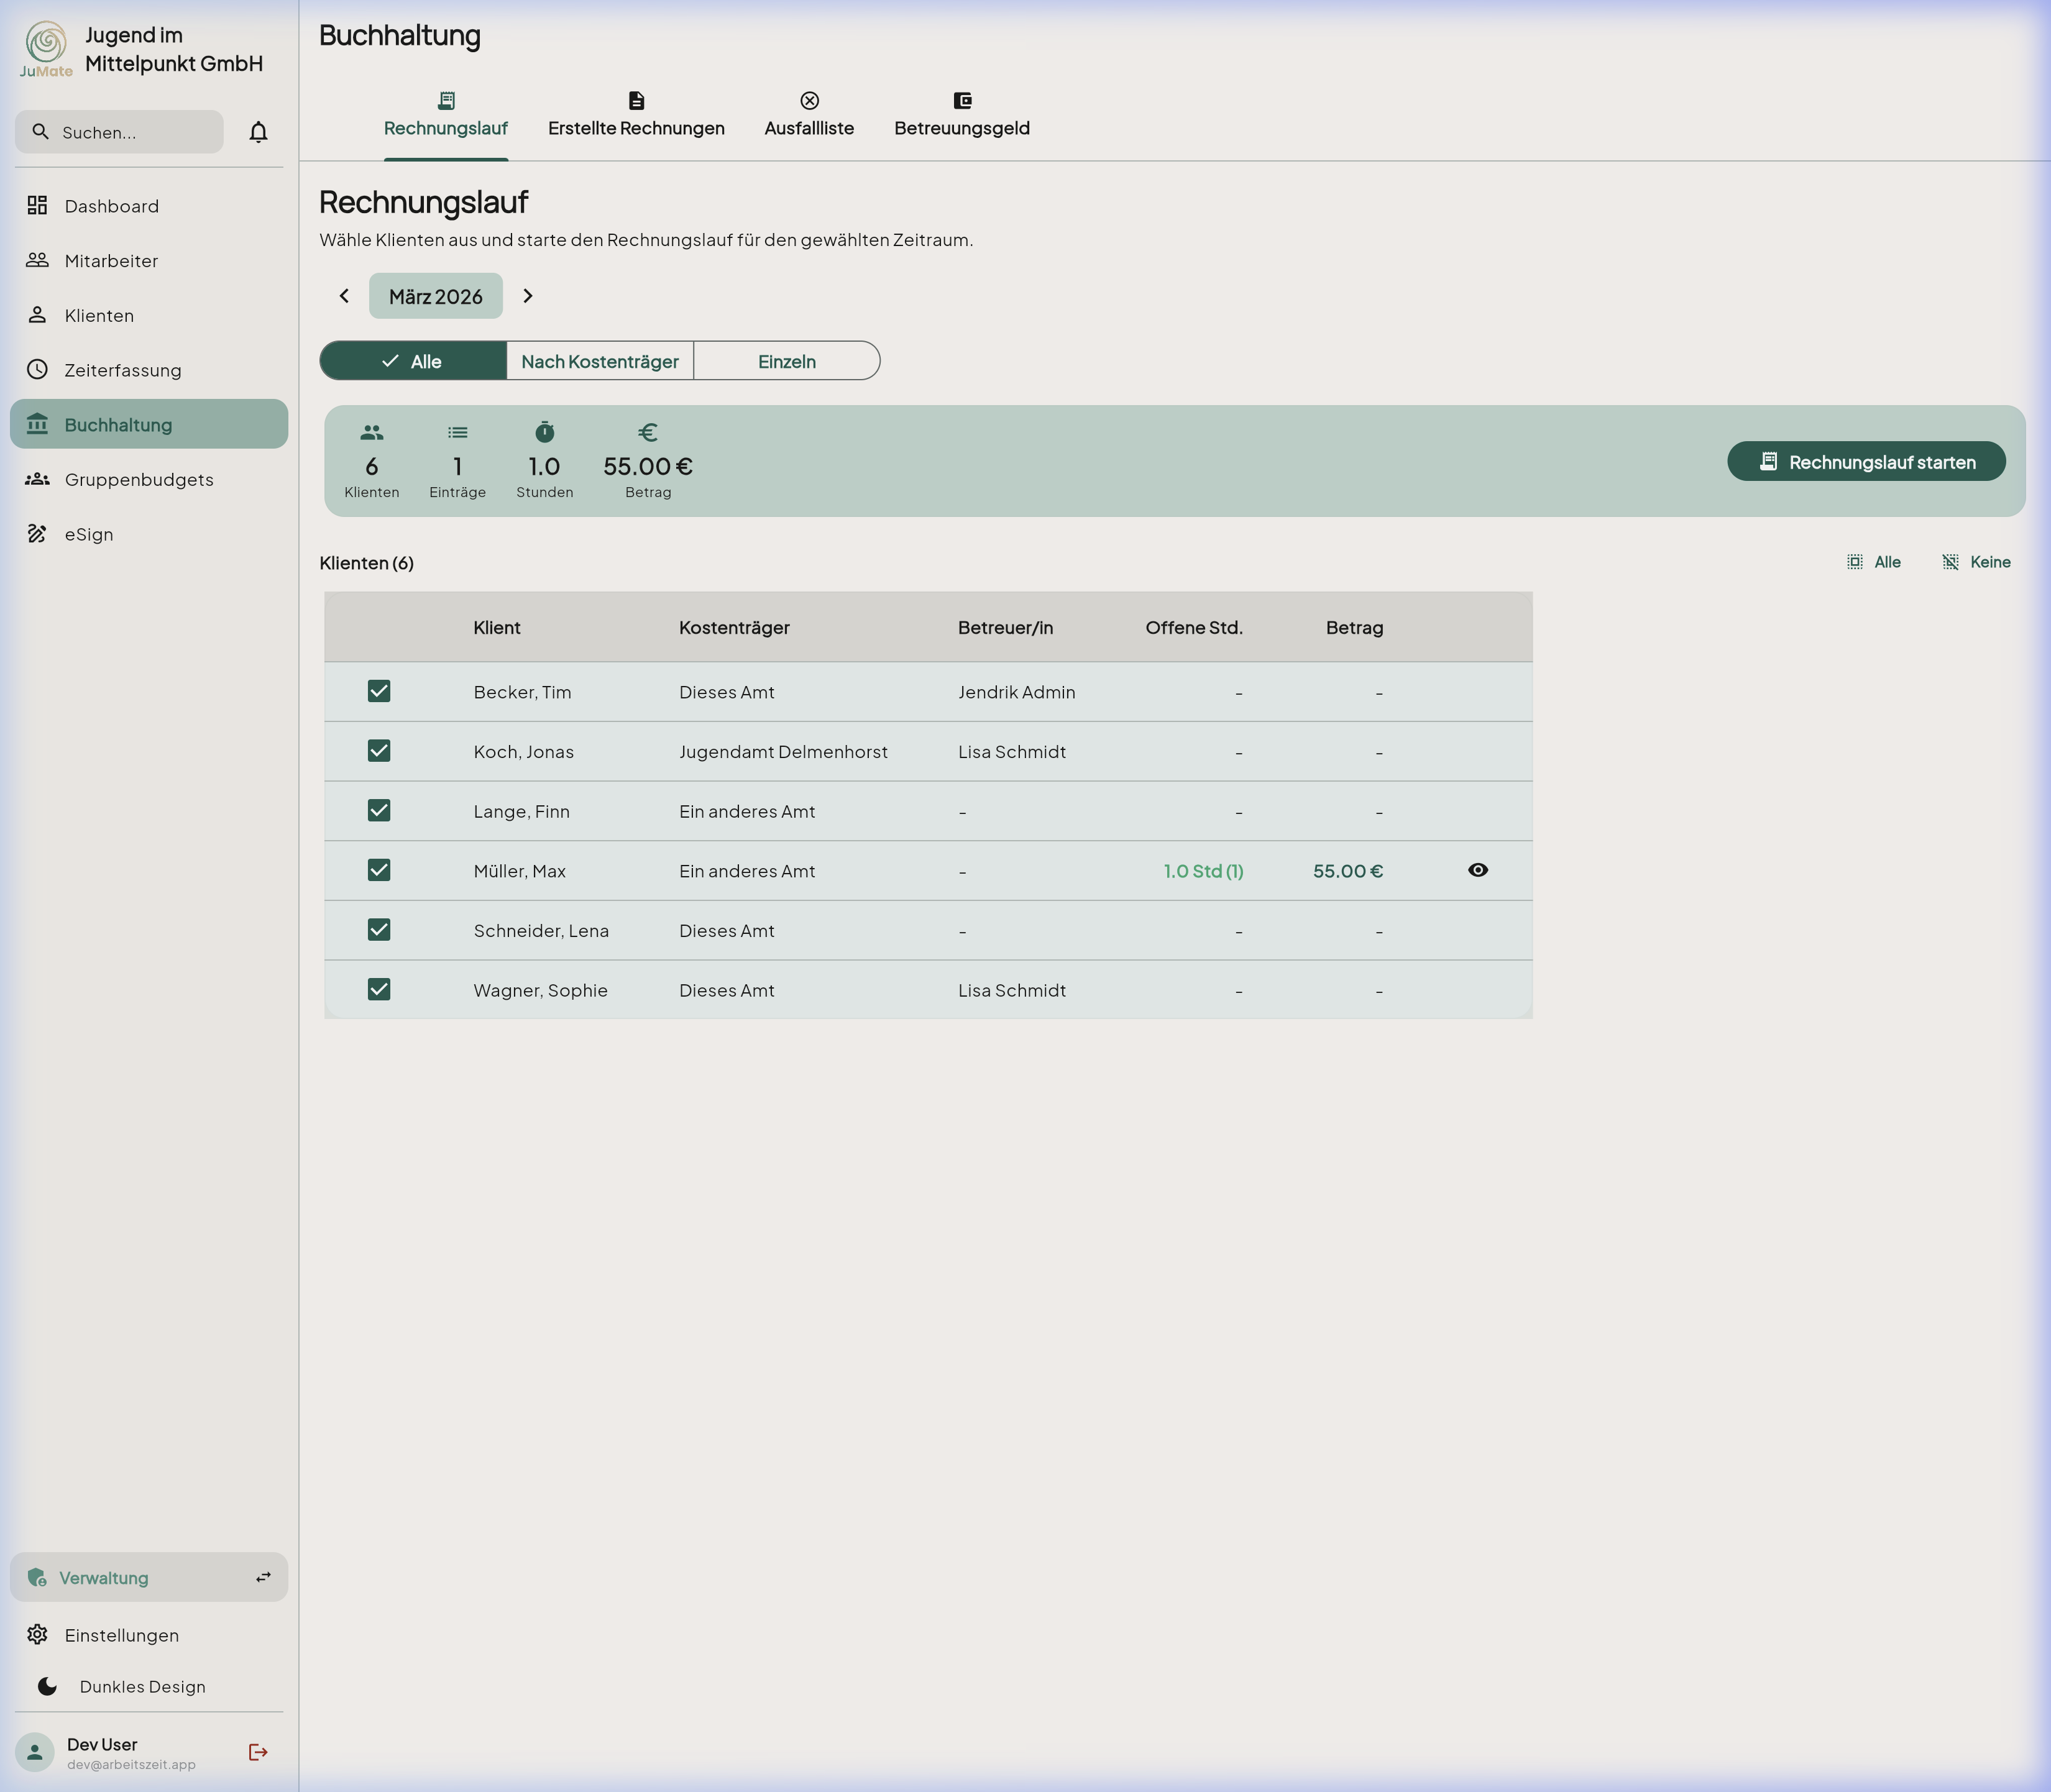Click the notification bell icon
Screen dimensions: 2051x1792
tap(258, 132)
